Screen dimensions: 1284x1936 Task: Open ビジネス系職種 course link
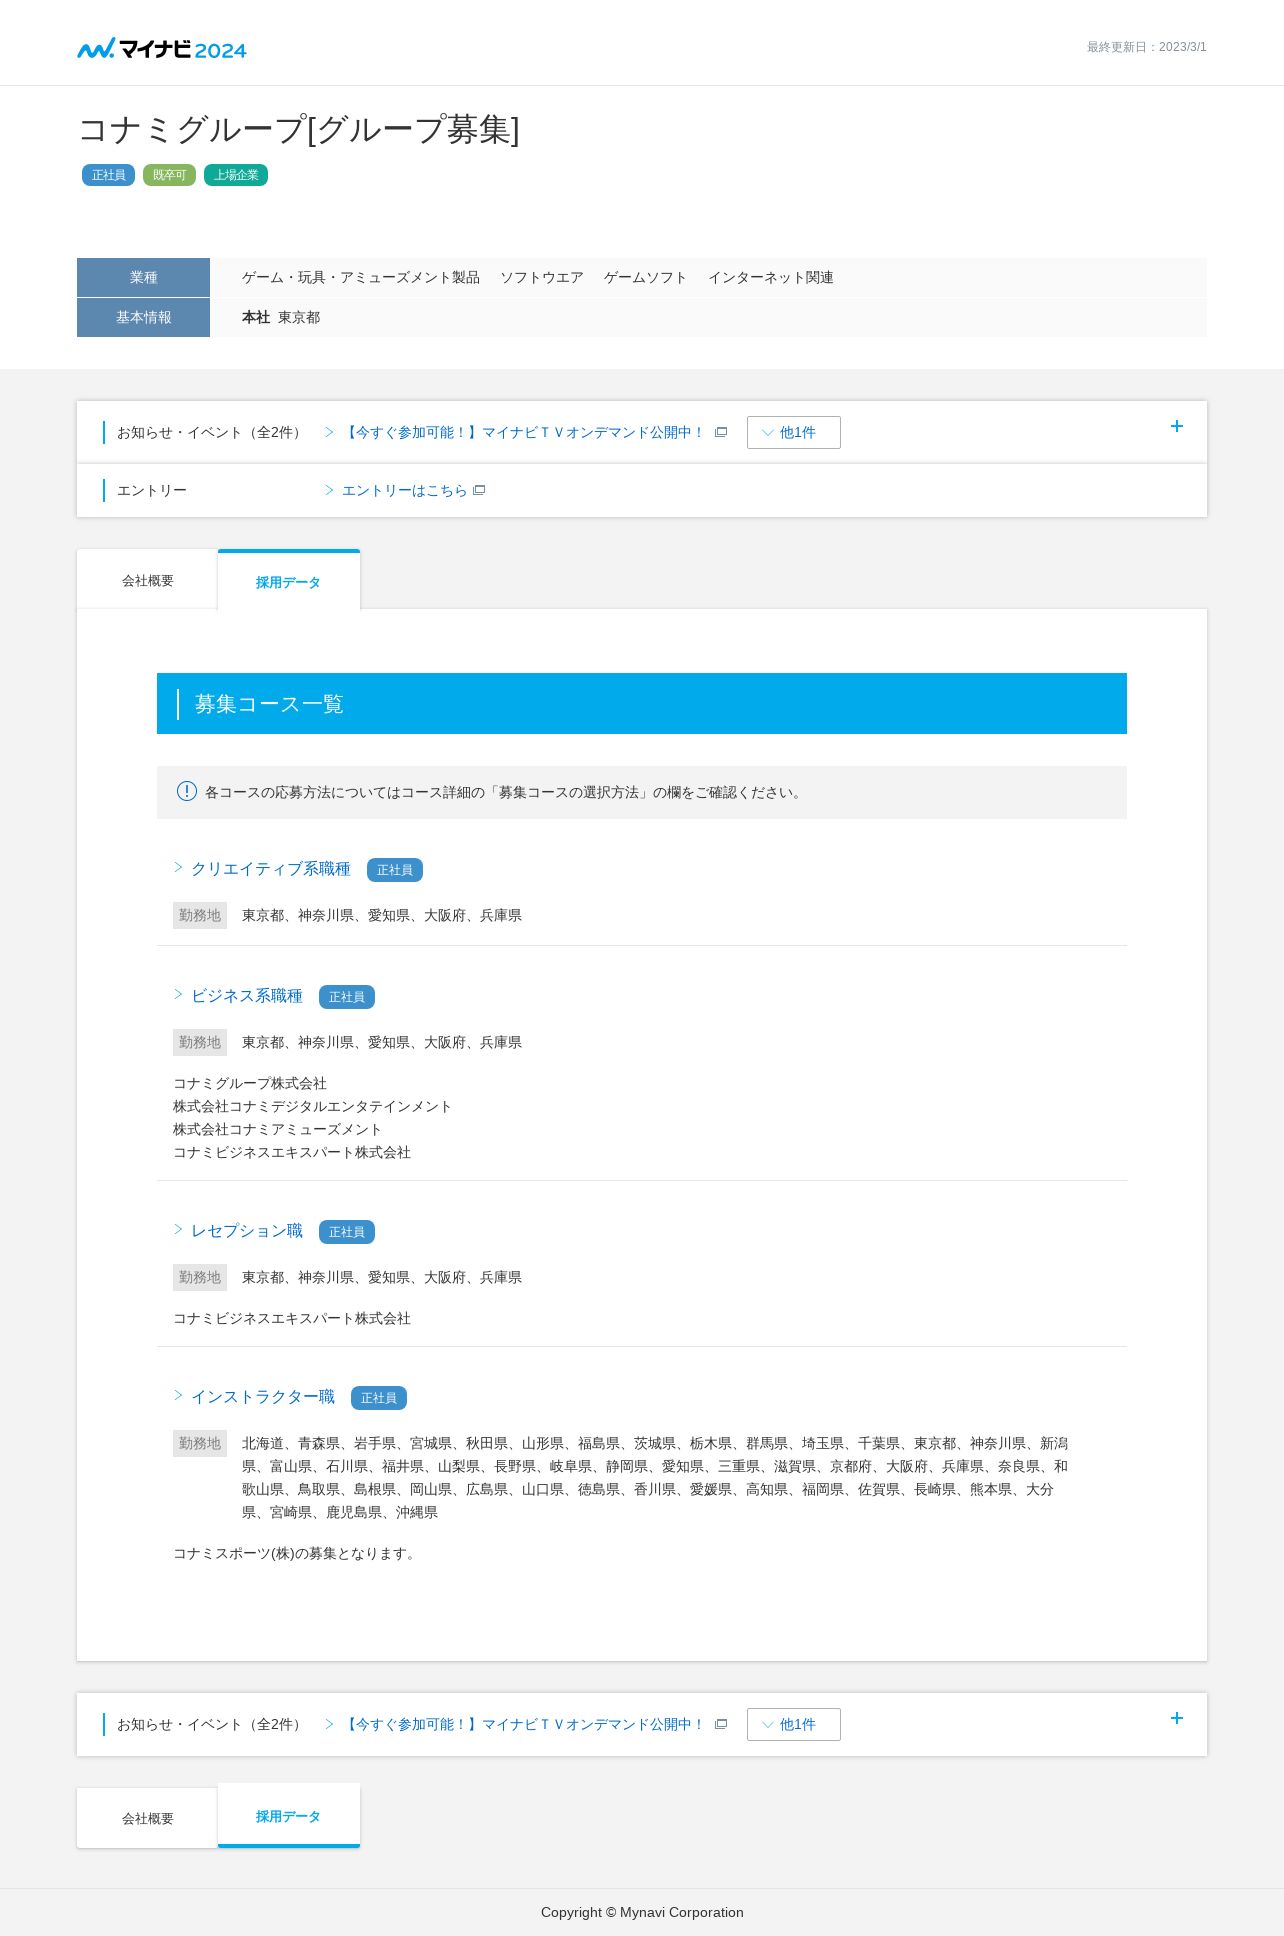[247, 995]
